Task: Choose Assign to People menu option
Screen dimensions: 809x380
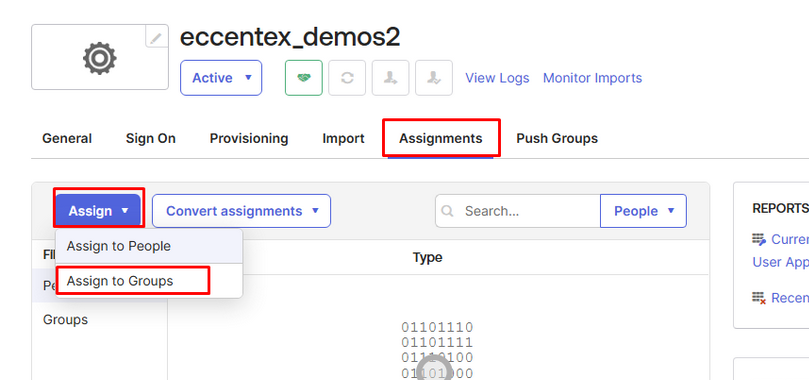Action: tap(149, 246)
